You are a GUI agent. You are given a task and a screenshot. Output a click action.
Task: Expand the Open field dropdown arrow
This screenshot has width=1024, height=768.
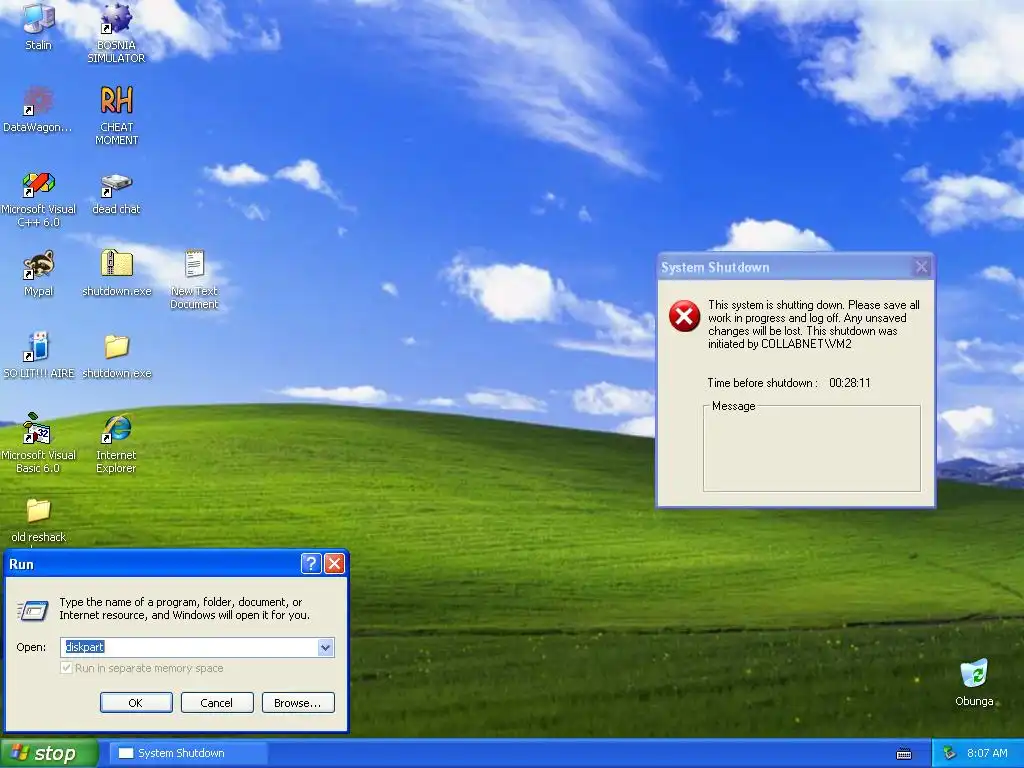(x=325, y=647)
